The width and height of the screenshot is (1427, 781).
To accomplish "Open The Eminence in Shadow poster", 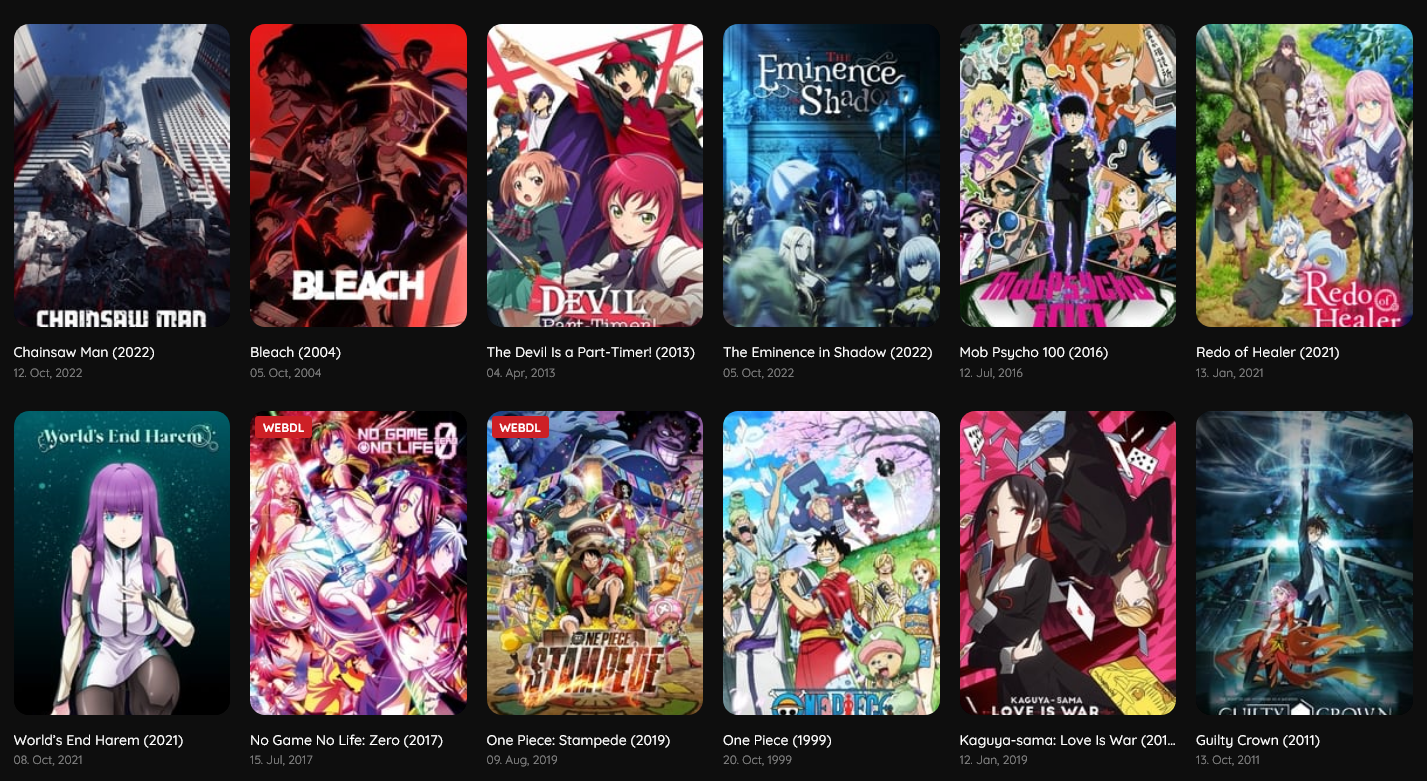I will [x=831, y=176].
